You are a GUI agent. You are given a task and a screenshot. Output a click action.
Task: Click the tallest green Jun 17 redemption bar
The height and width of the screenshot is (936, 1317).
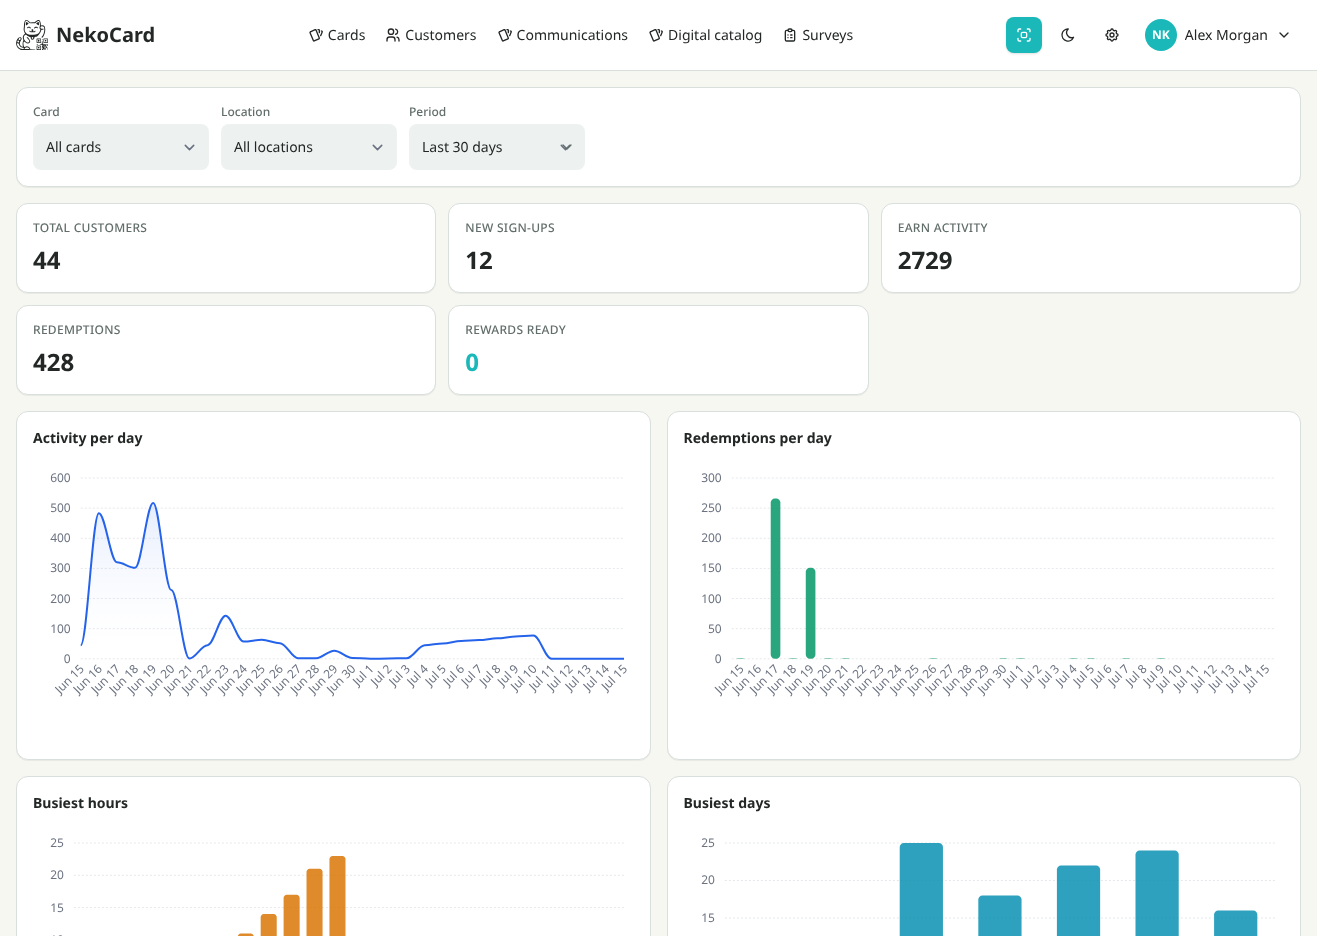pyautogui.click(x=775, y=578)
